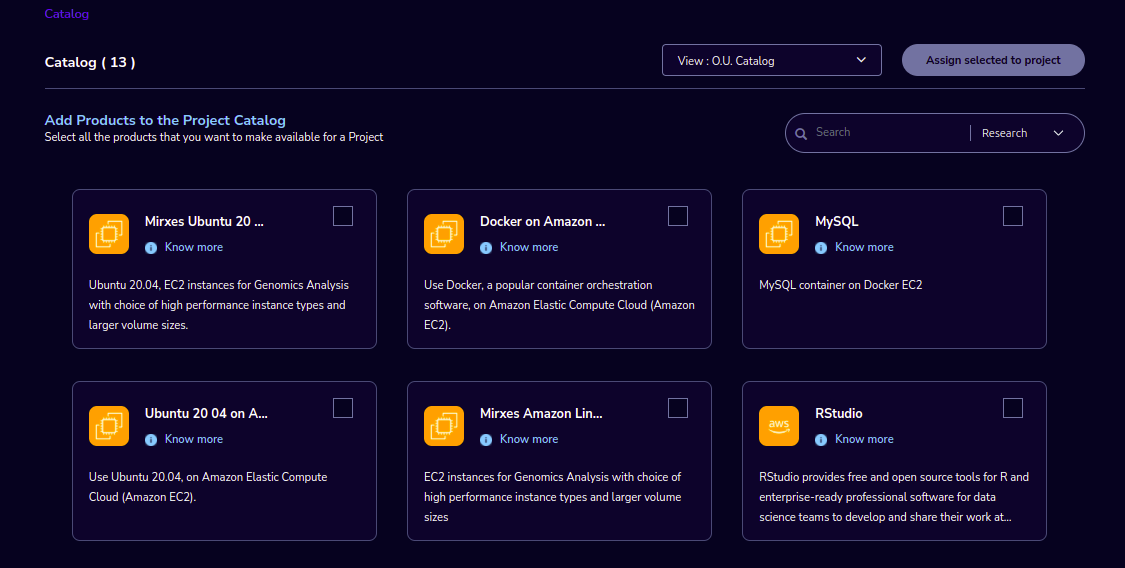Tick the Docker on Amazon checkbox
Viewport: 1125px width, 568px height.
click(x=678, y=216)
